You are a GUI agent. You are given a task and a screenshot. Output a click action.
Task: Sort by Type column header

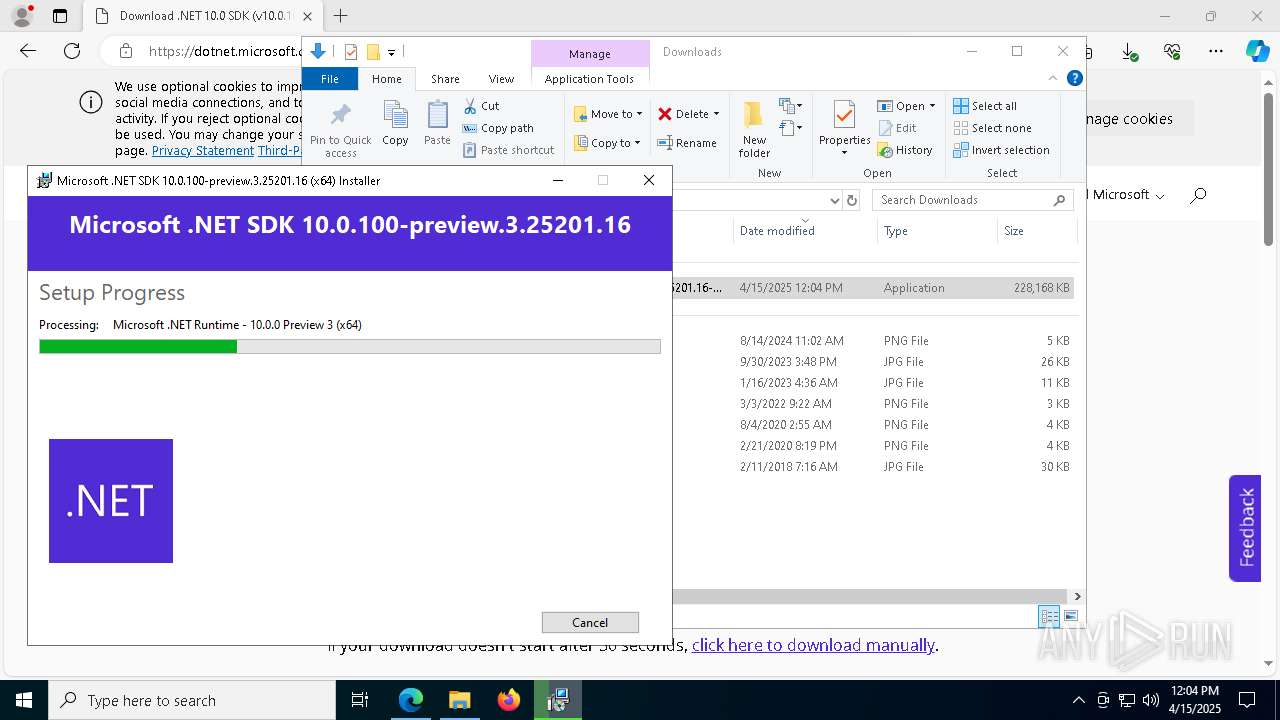pyautogui.click(x=937, y=231)
